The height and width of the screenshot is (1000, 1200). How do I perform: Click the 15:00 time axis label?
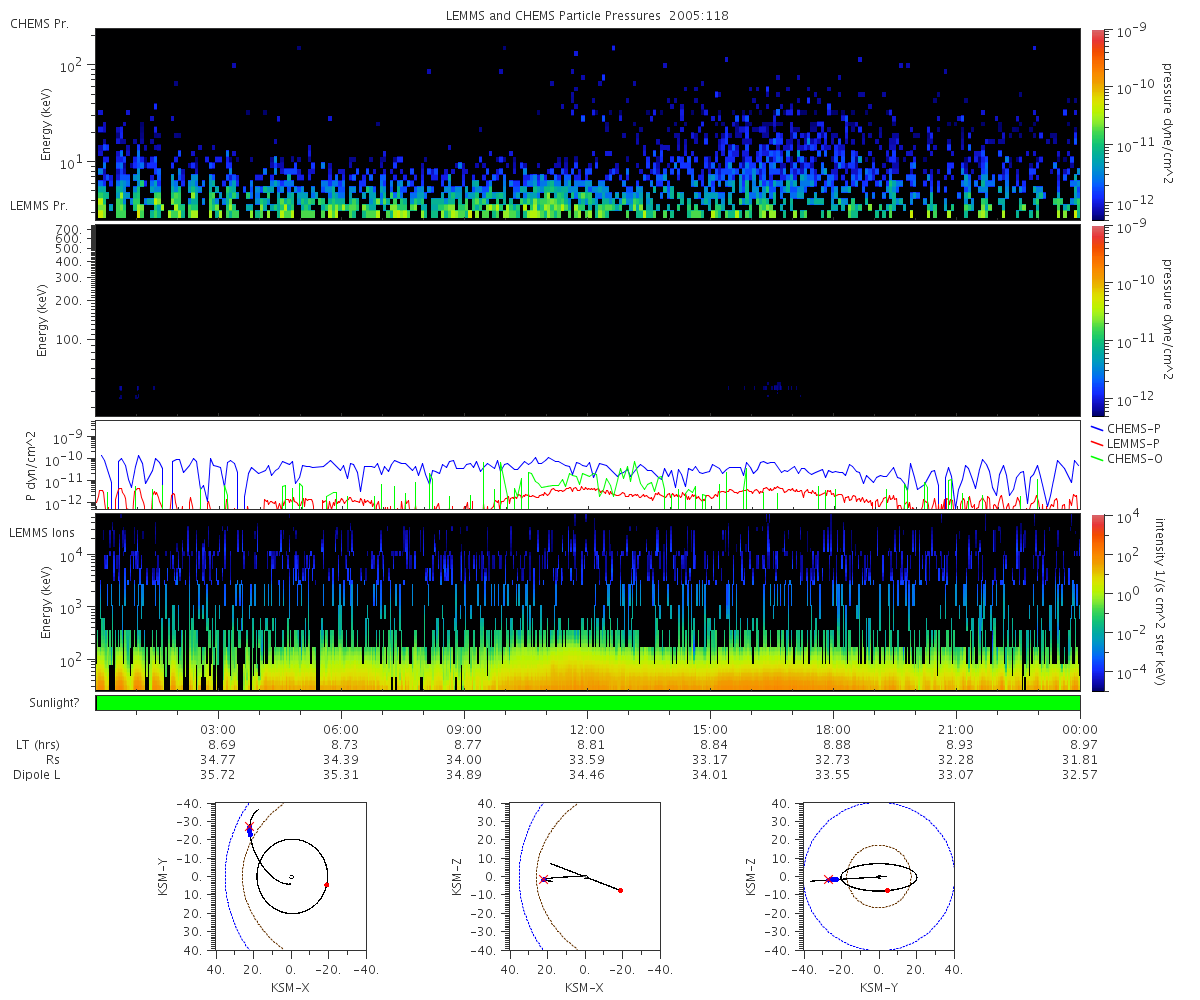(x=711, y=730)
